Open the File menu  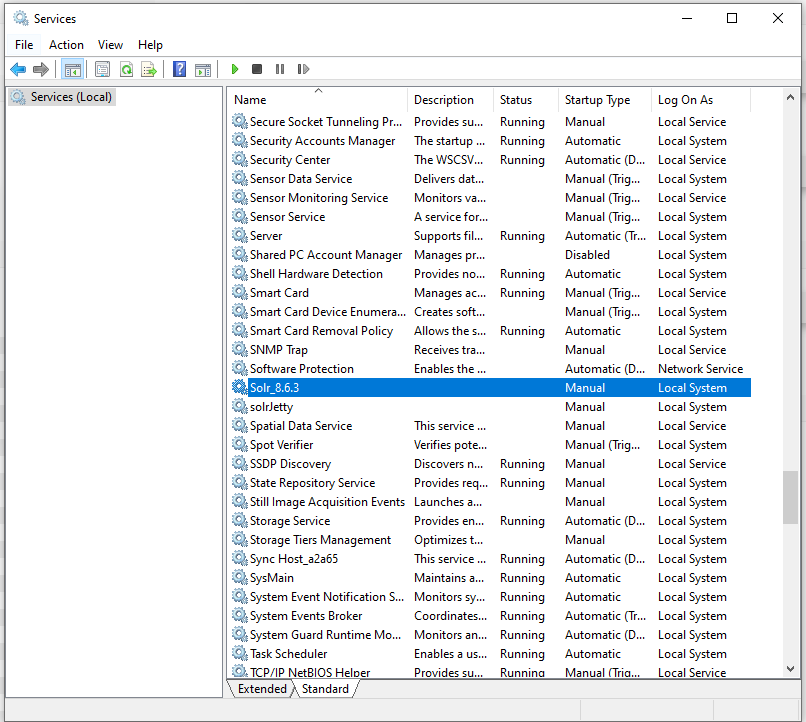[24, 45]
